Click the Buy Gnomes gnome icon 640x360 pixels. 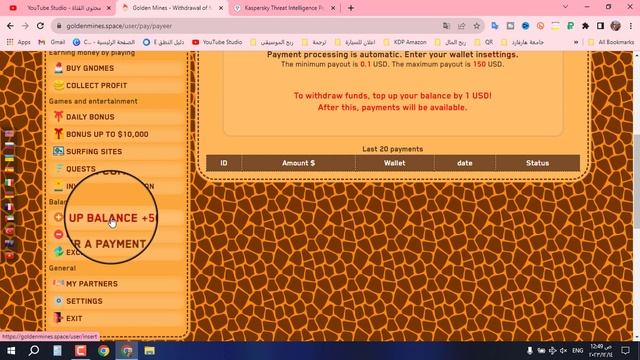click(x=58, y=68)
